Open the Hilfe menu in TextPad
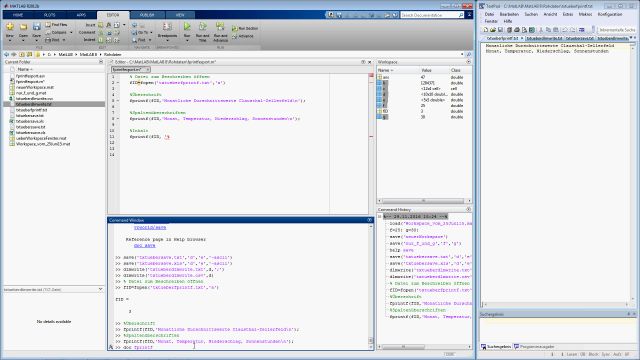 click(x=508, y=21)
